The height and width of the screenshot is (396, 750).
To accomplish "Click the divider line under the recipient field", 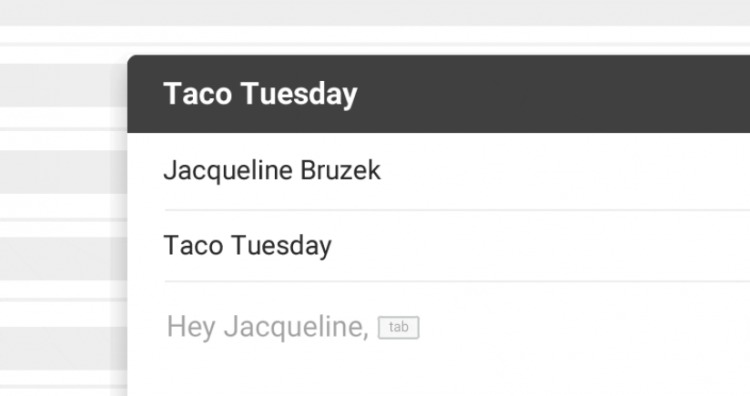I will [x=457, y=209].
